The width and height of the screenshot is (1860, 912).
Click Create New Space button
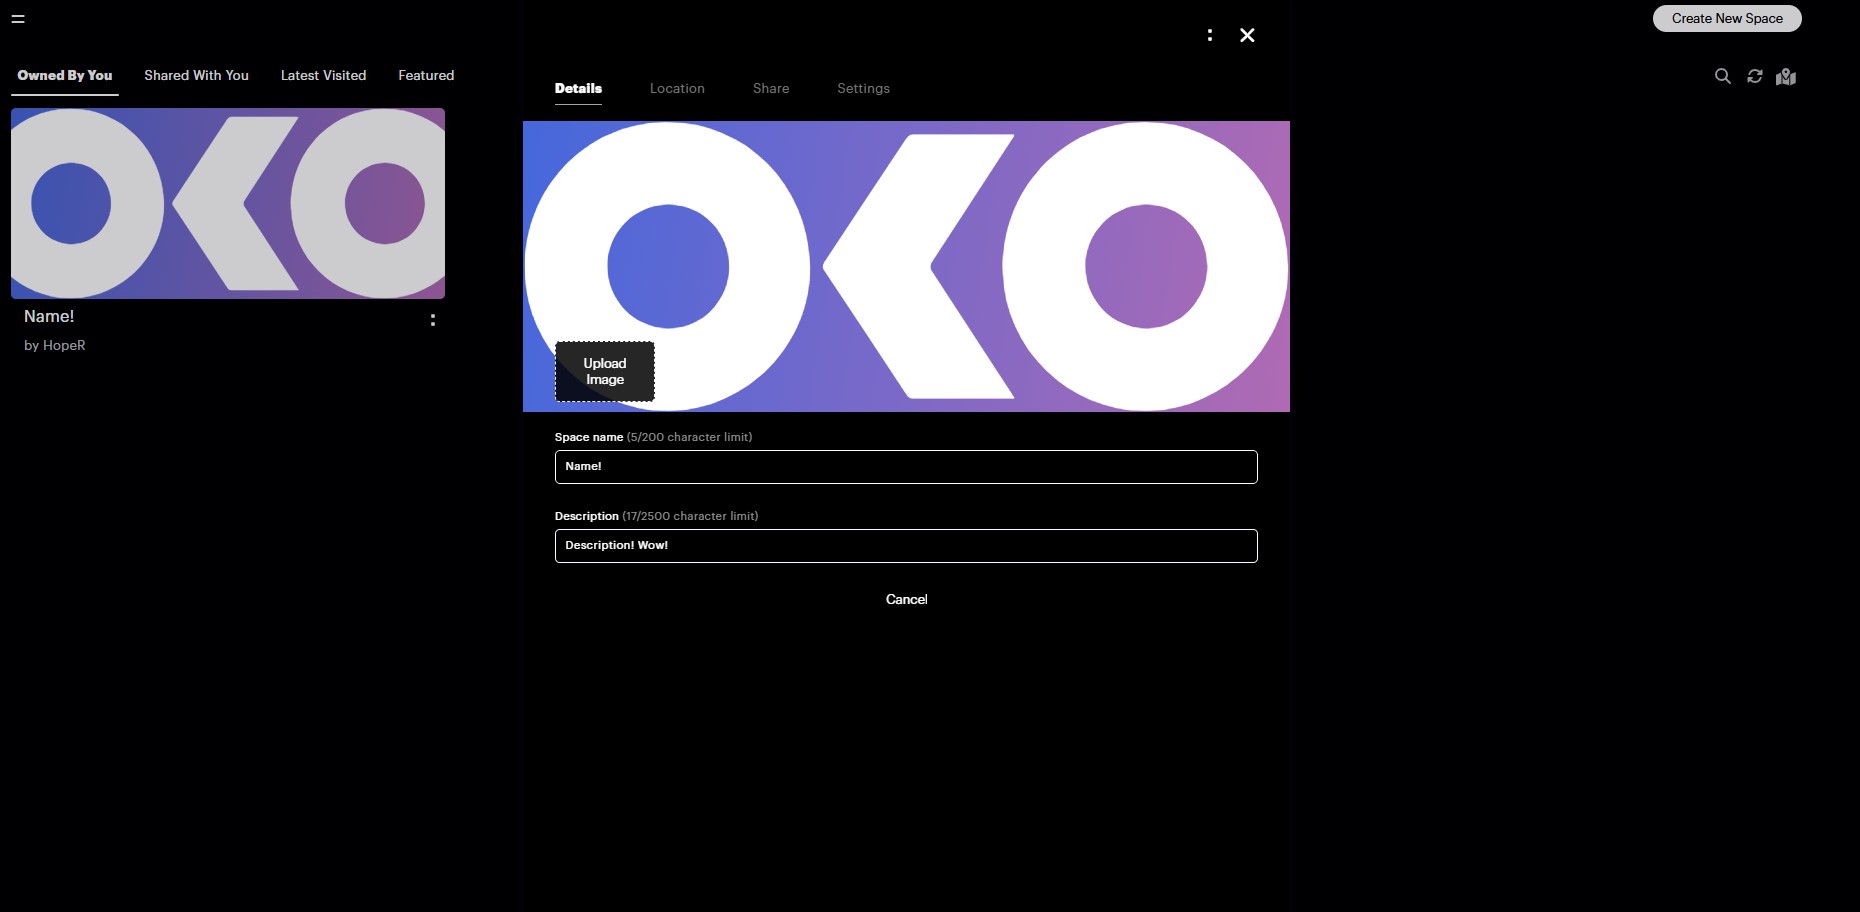coord(1727,18)
